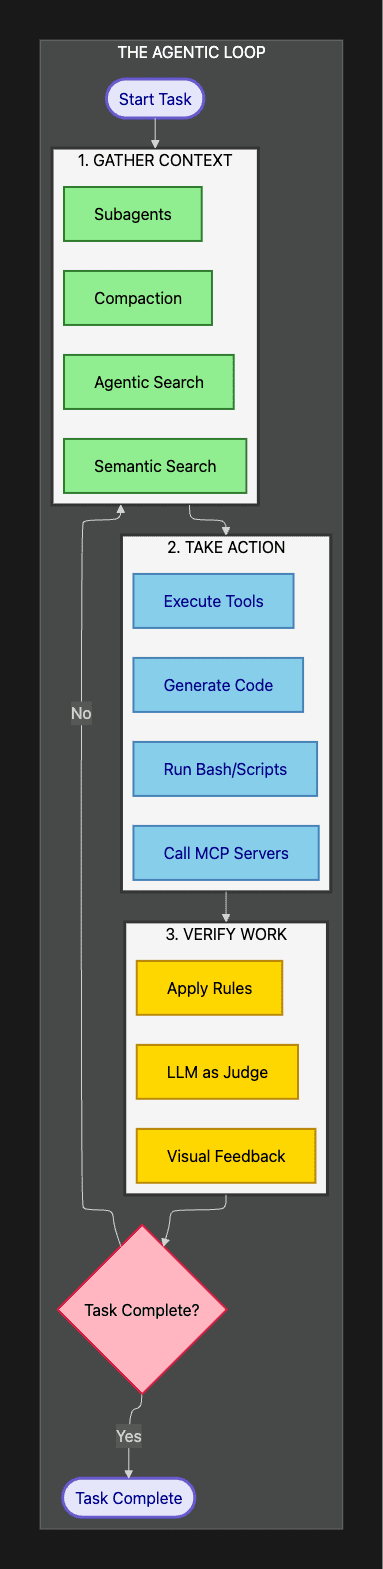Click the No edge label
The image size is (383, 1569).
click(x=81, y=713)
